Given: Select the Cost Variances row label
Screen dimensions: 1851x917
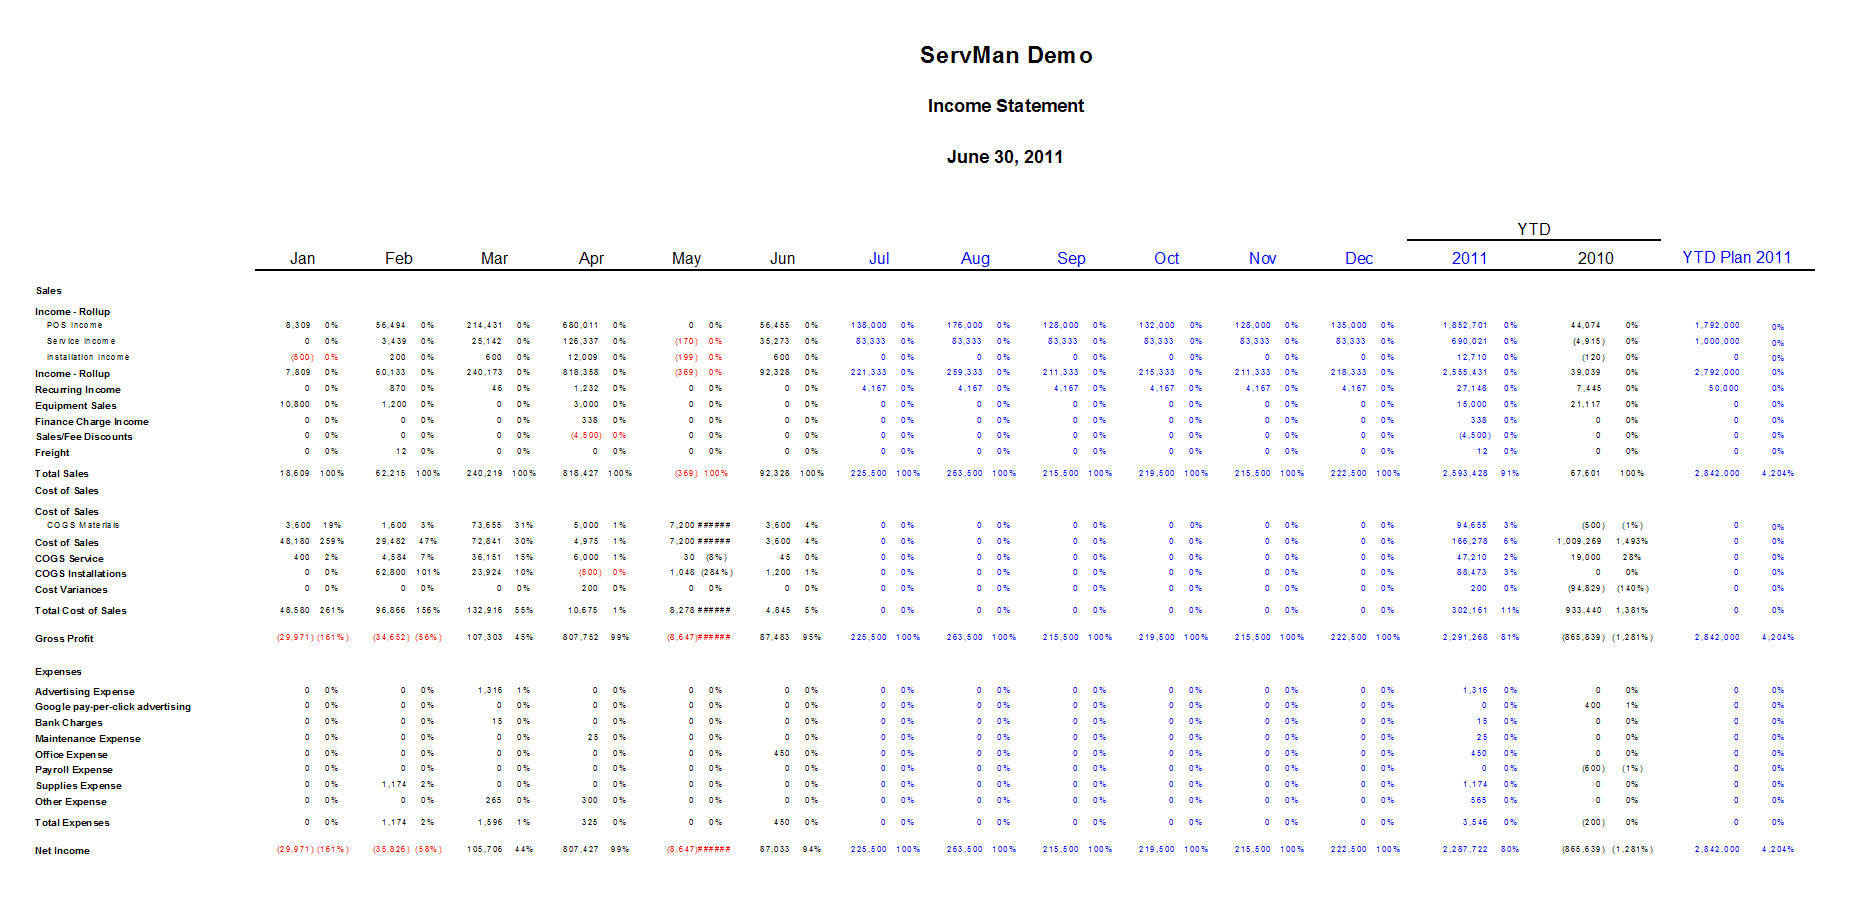Looking at the screenshot, I should 71,590.
